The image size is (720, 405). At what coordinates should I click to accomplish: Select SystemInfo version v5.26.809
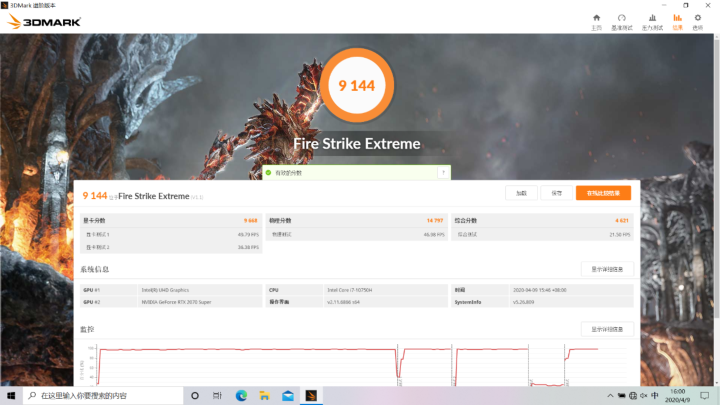(523, 302)
